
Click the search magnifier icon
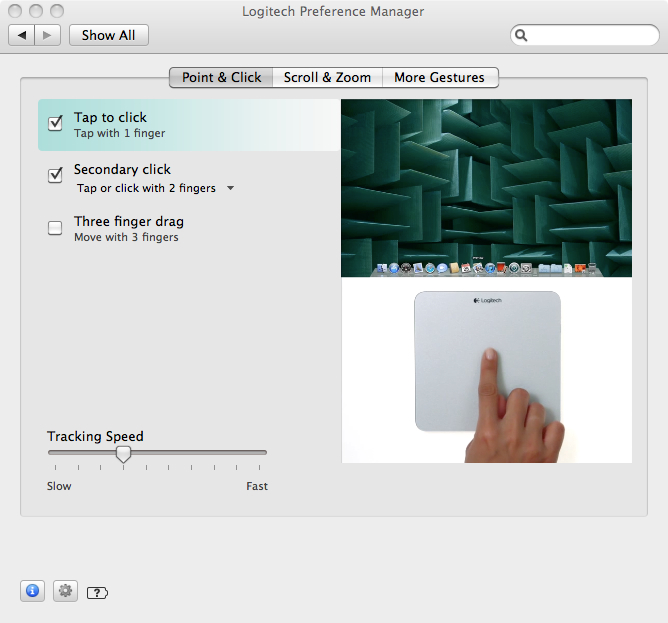coord(521,35)
